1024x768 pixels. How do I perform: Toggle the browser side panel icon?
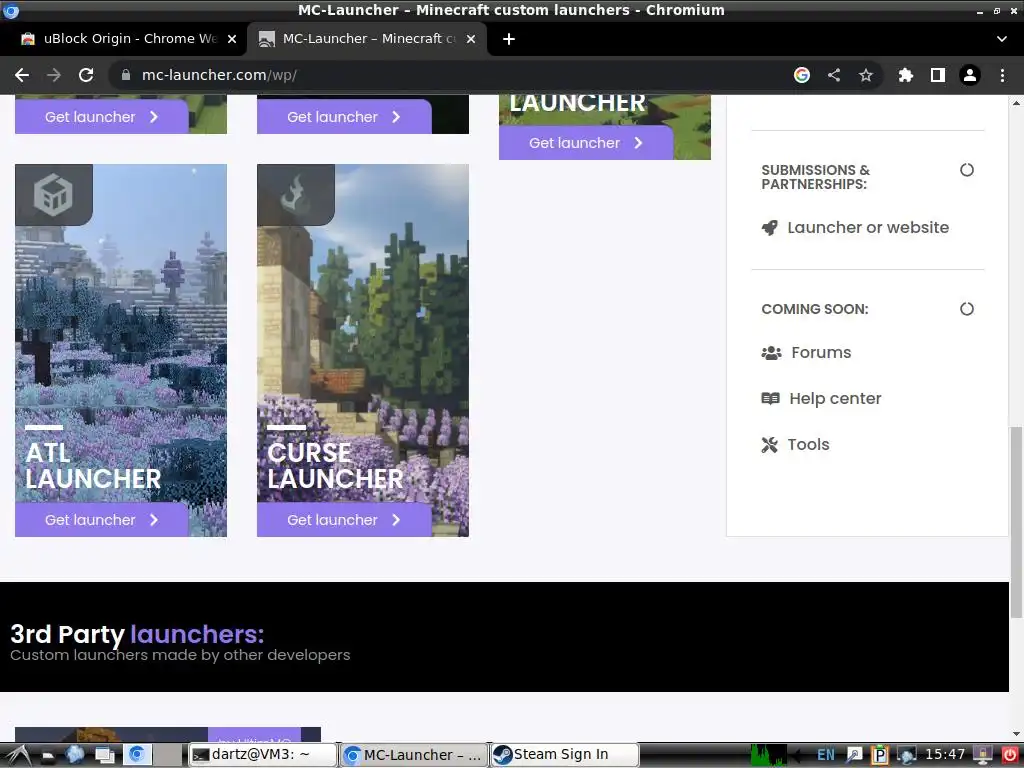tap(938, 75)
